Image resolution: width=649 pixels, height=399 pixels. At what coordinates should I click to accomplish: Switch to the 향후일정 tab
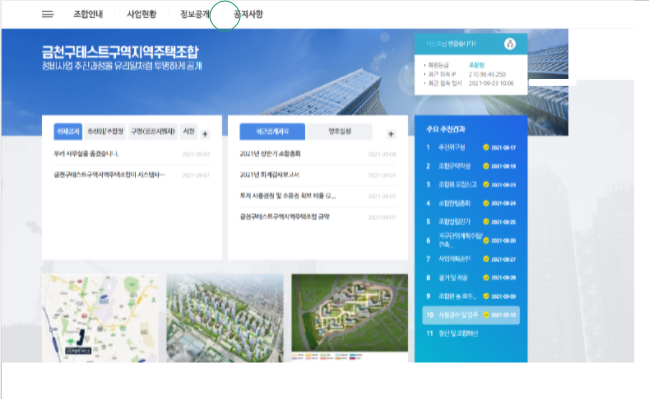[x=340, y=132]
